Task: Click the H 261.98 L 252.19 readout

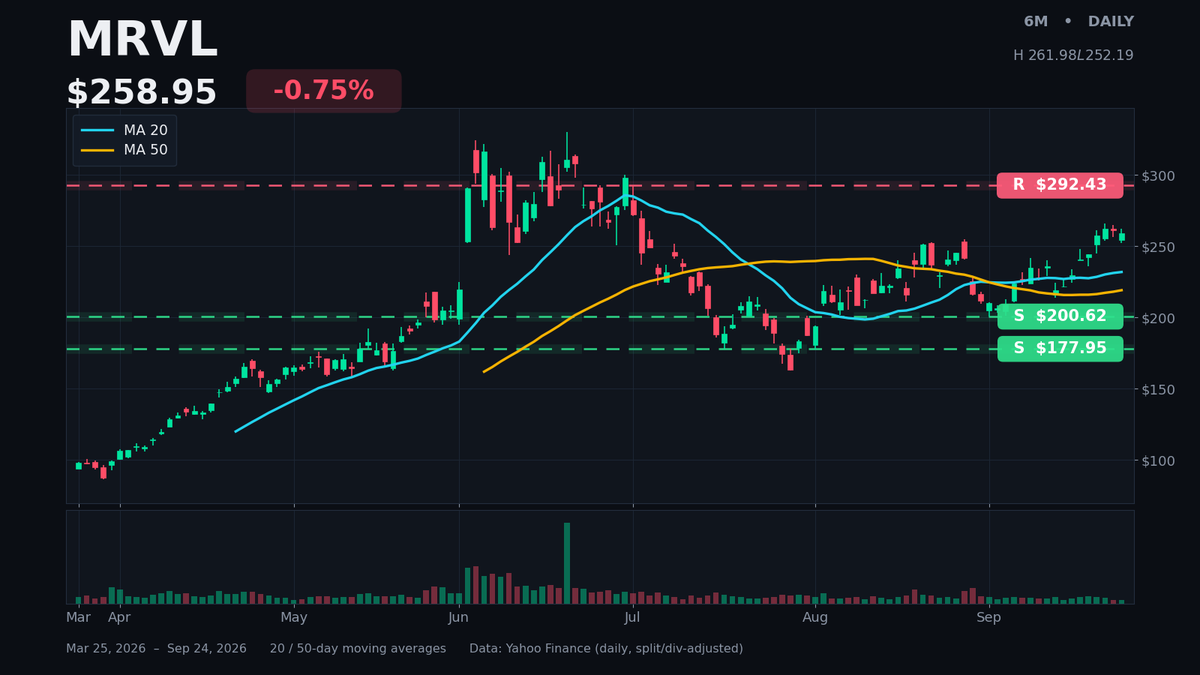Action: coord(1073,55)
